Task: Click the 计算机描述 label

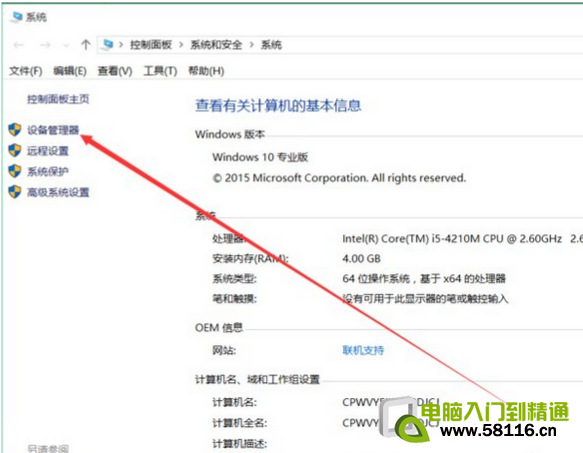Action: (240, 443)
